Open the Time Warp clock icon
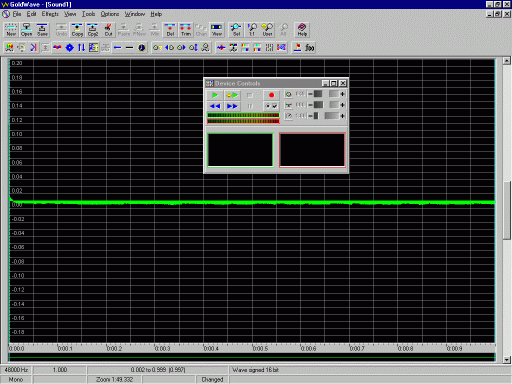 pos(141,48)
